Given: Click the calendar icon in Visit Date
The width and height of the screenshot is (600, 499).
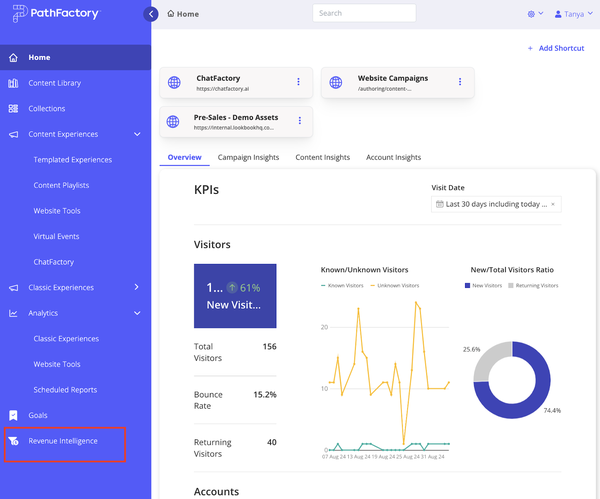Looking at the screenshot, I should point(440,204).
